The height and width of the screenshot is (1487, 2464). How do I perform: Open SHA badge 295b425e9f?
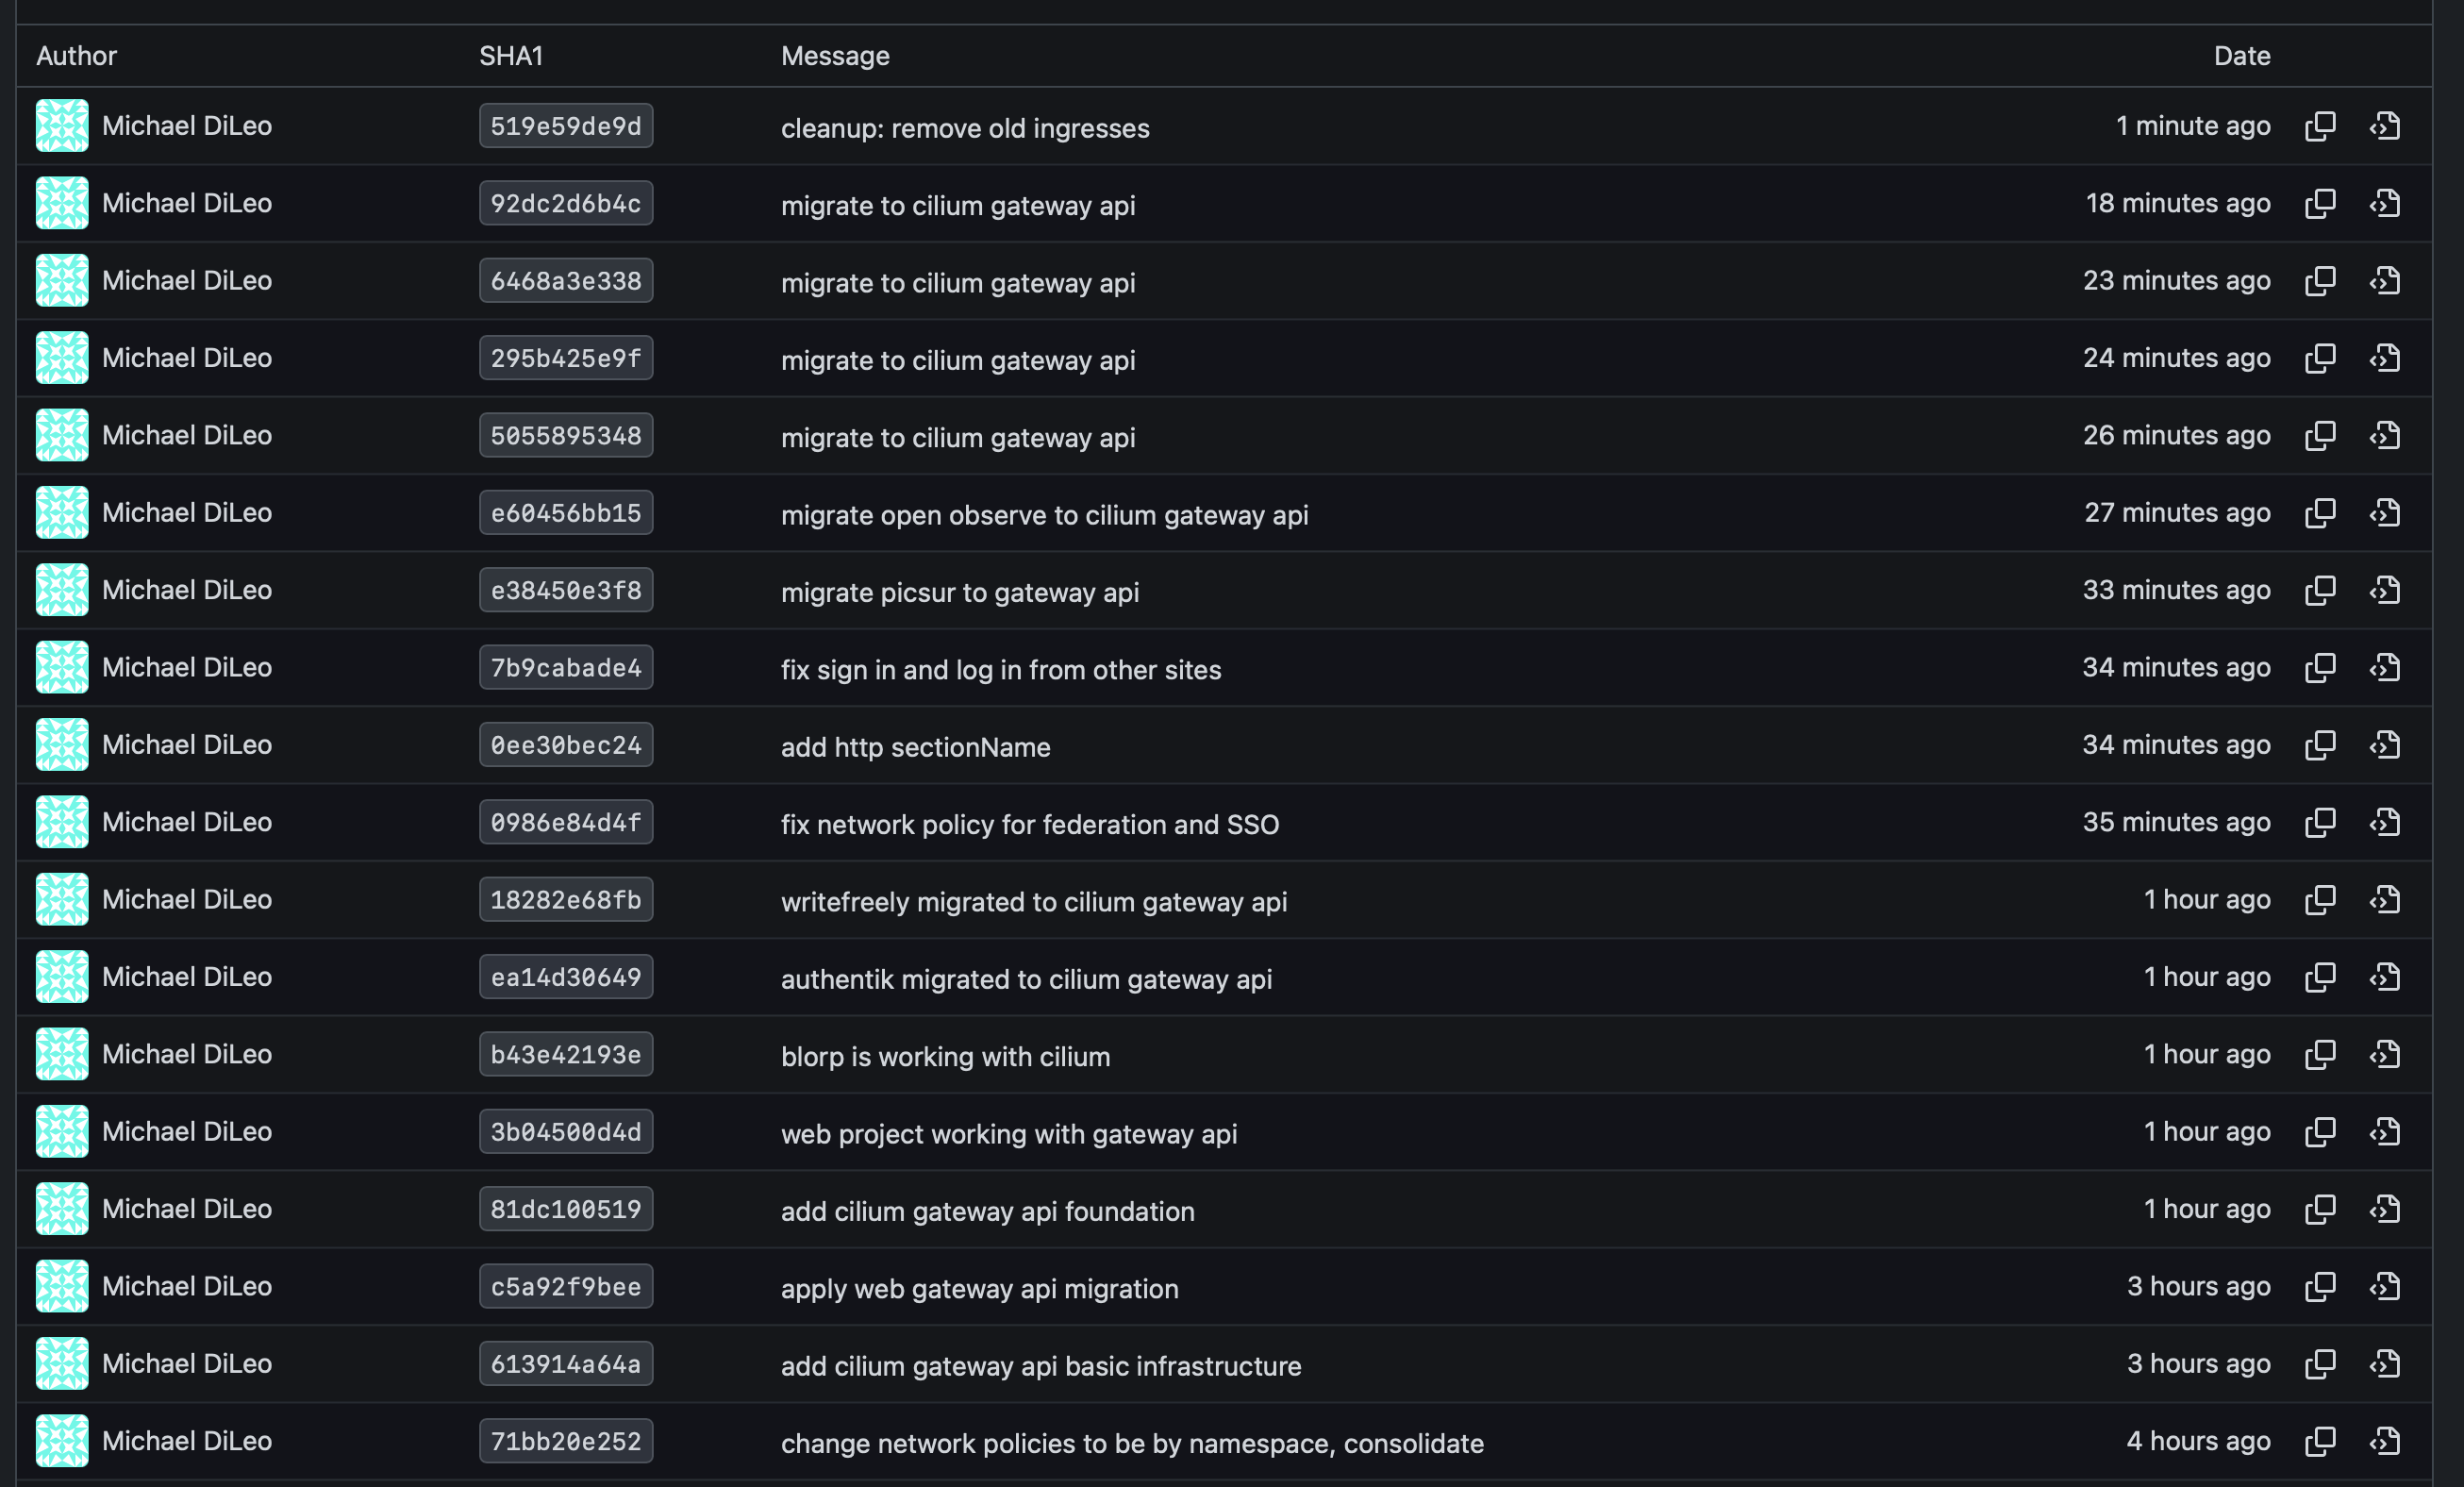pos(565,358)
